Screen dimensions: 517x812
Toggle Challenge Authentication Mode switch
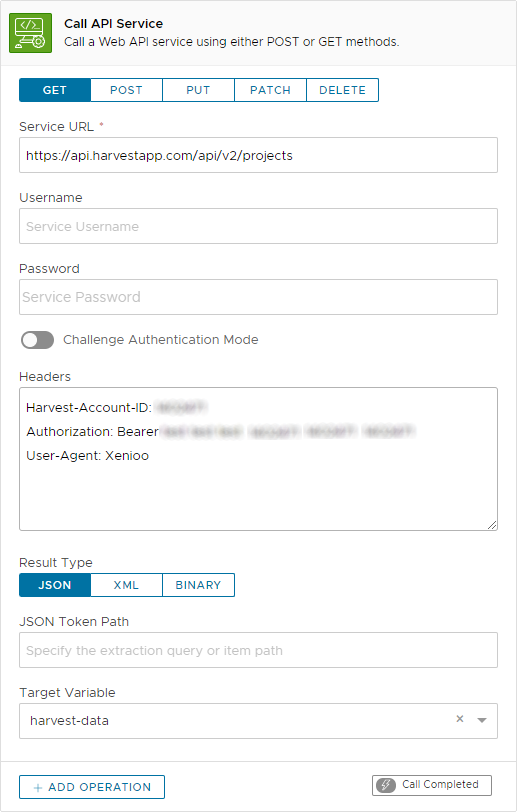click(x=37, y=340)
